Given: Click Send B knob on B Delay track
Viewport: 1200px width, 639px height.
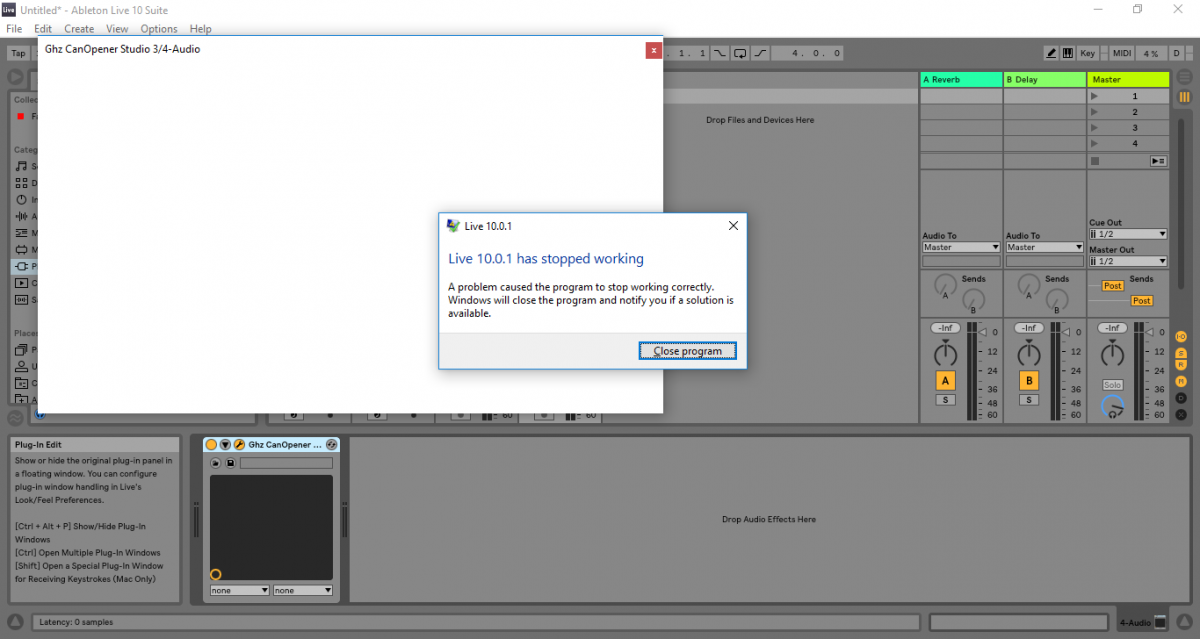Looking at the screenshot, I should [1058, 300].
